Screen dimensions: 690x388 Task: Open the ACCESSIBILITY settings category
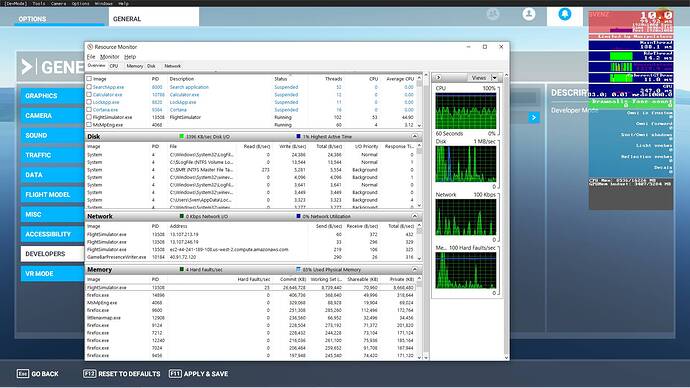pyautogui.click(x=52, y=234)
